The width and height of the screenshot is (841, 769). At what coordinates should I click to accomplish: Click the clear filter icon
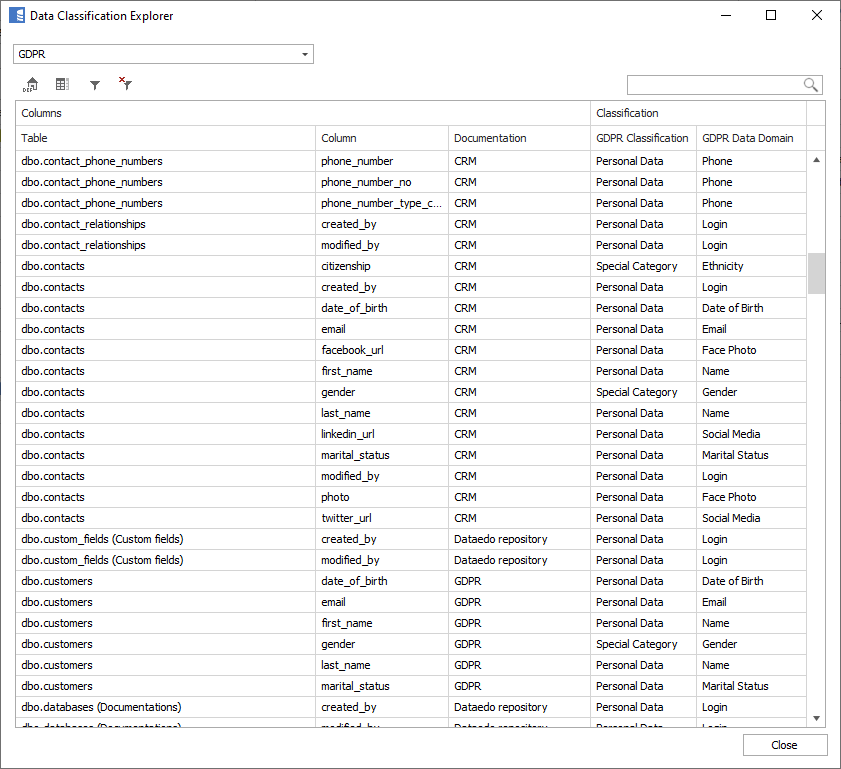coord(125,85)
